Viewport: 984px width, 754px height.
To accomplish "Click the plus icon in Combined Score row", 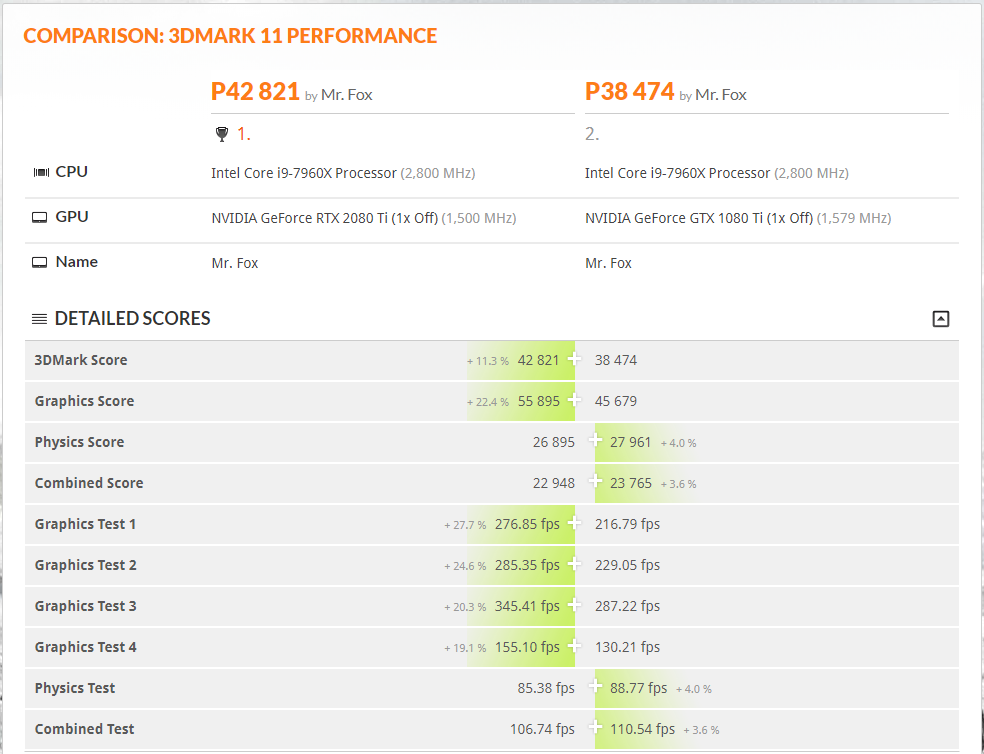I will tap(596, 482).
